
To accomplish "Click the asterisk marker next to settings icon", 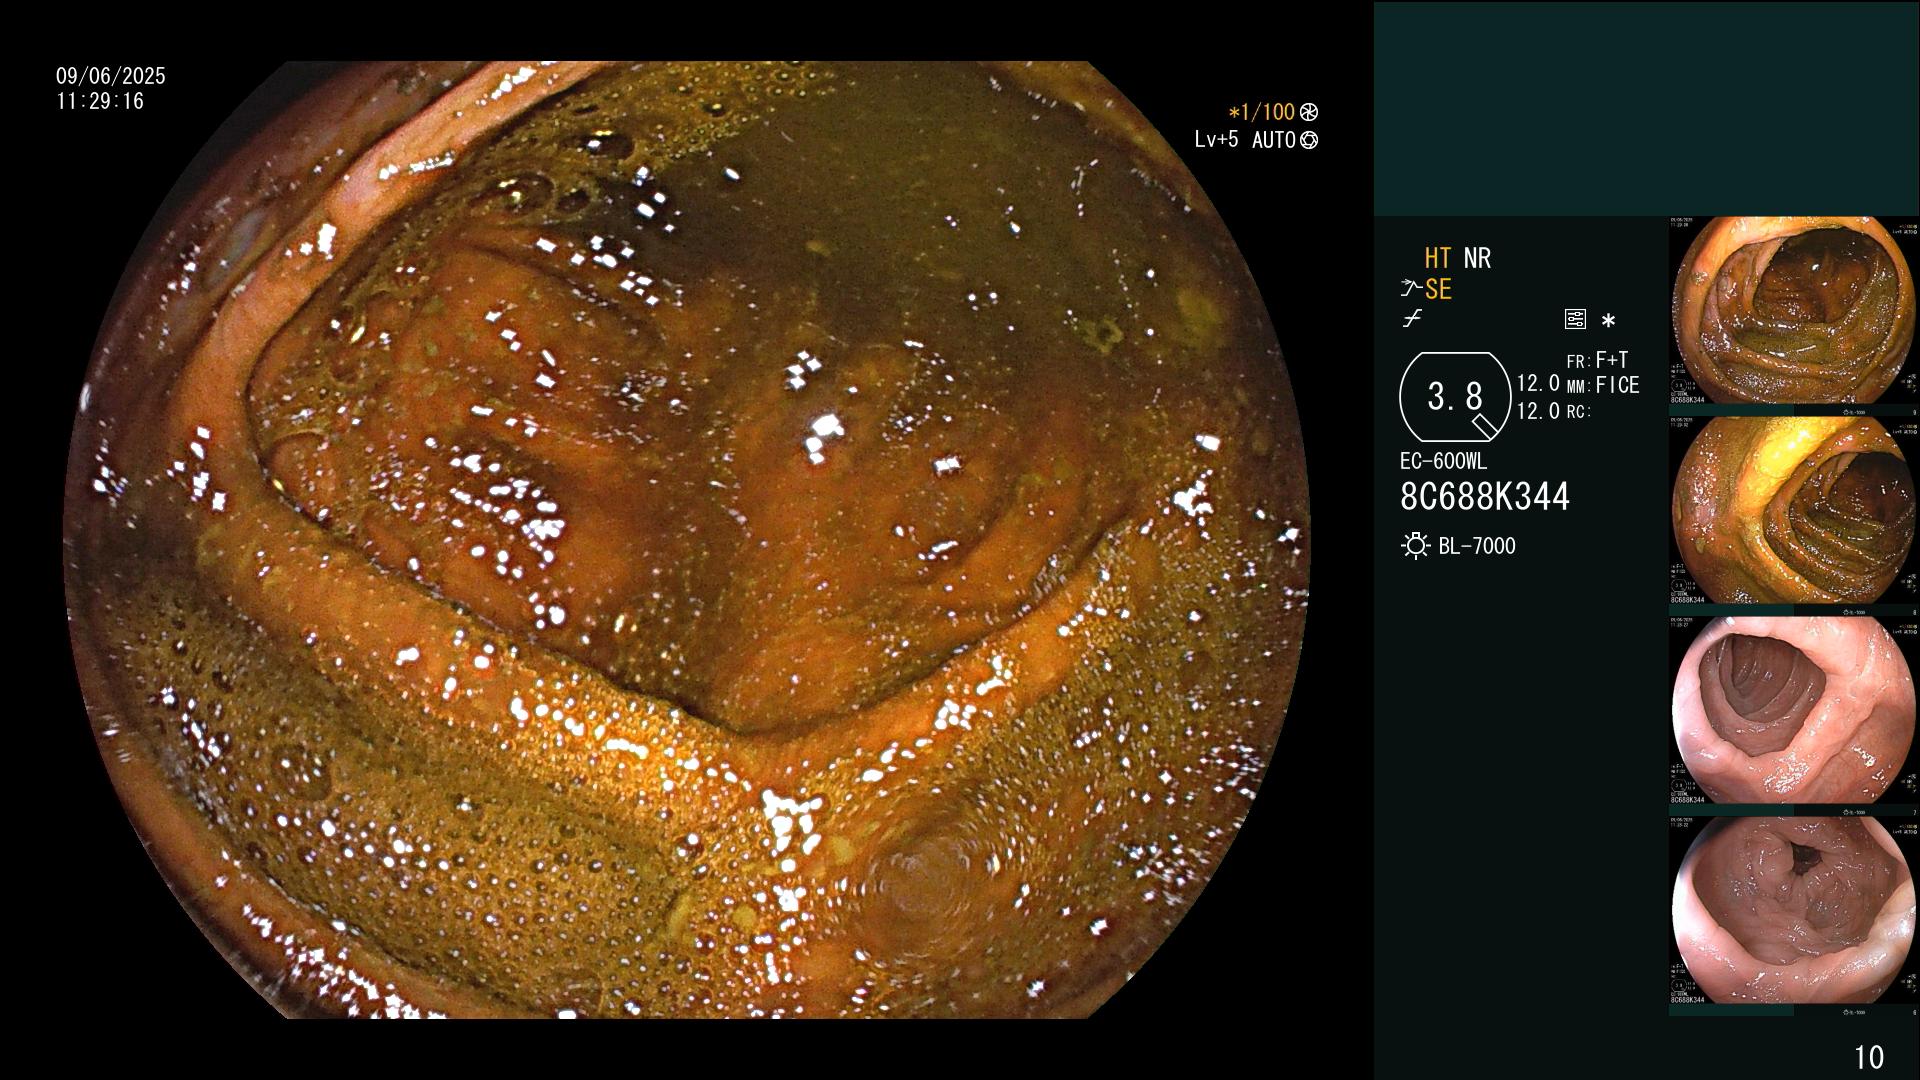I will tap(1608, 320).
